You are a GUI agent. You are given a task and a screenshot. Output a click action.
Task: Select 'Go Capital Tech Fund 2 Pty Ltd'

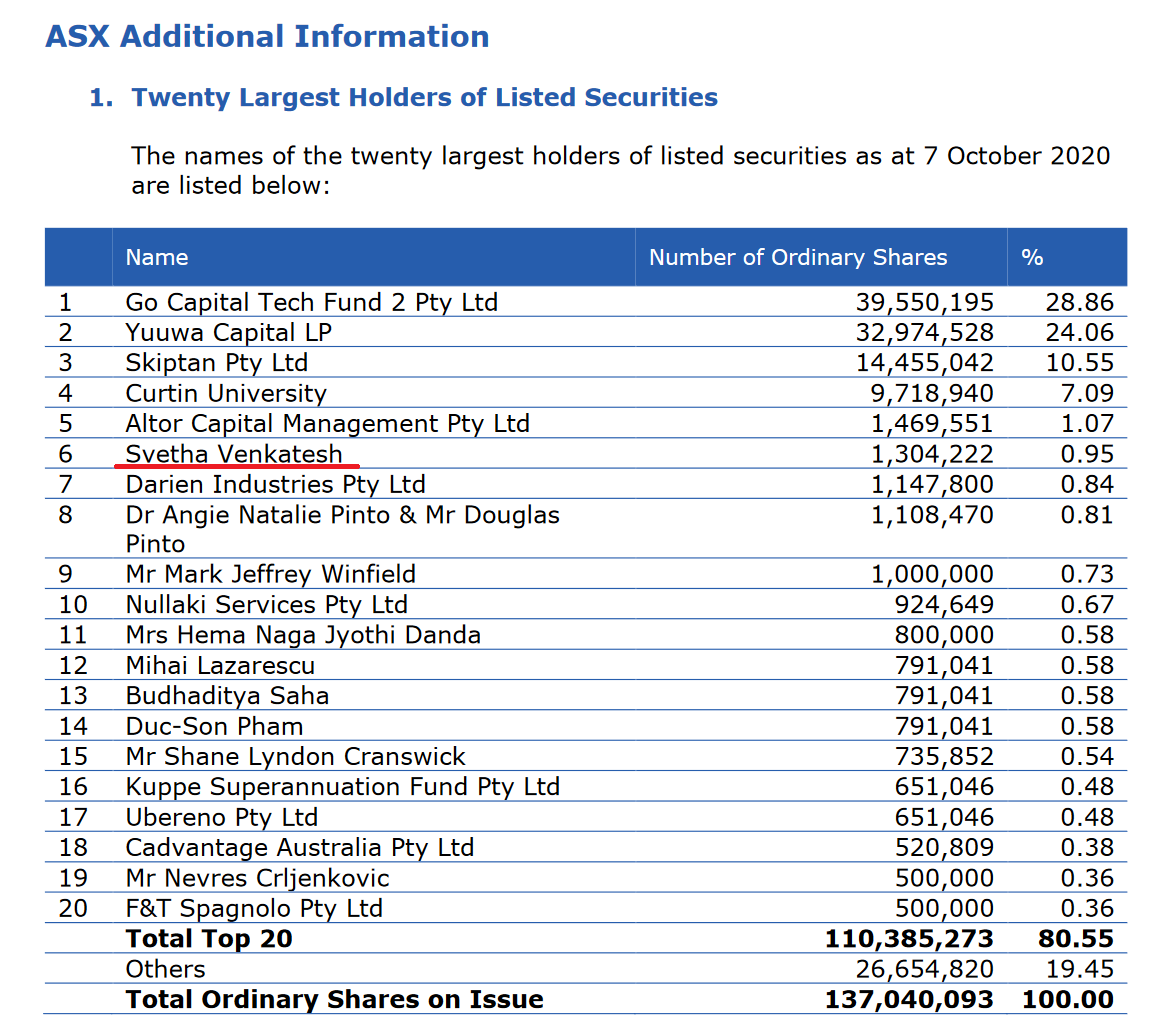(312, 302)
